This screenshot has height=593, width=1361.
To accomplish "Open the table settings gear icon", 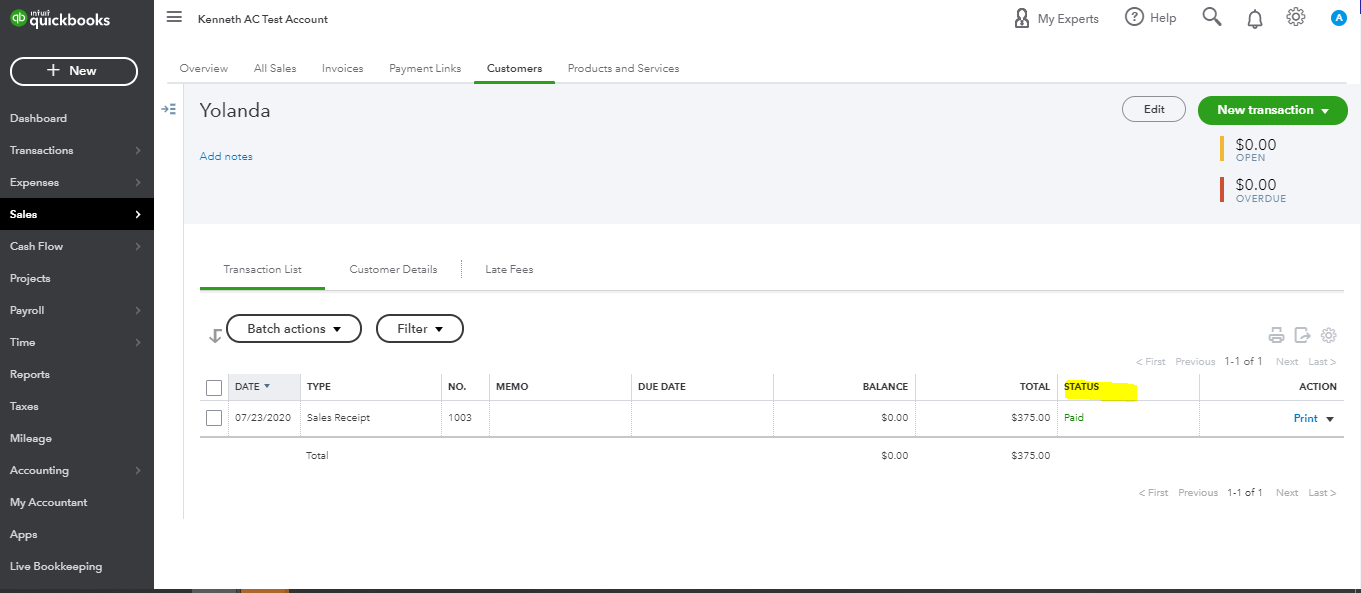I will click(x=1329, y=336).
